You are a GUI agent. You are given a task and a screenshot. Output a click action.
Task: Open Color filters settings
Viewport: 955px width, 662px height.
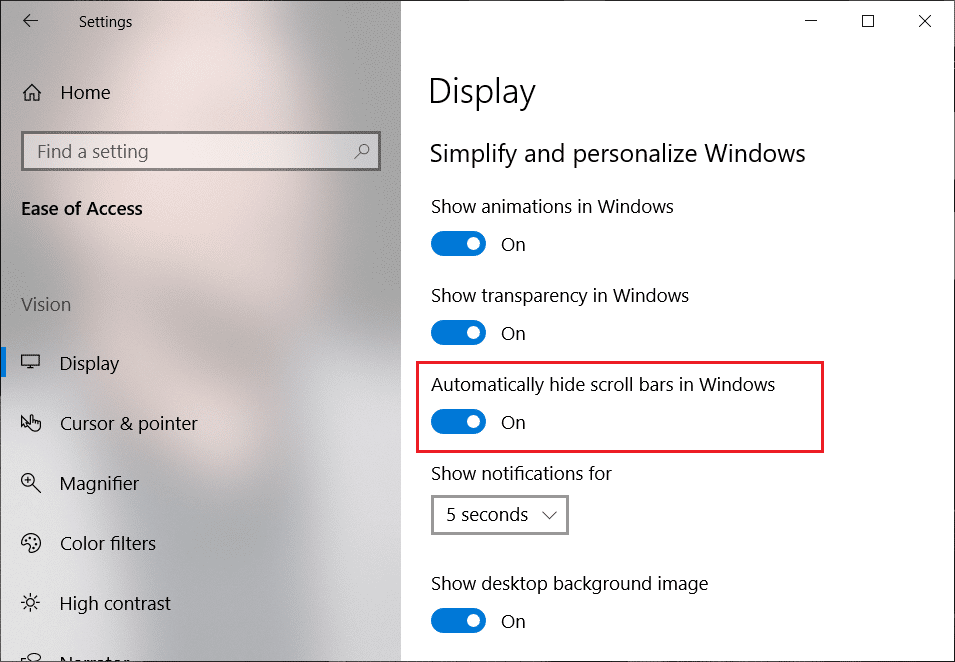107,543
